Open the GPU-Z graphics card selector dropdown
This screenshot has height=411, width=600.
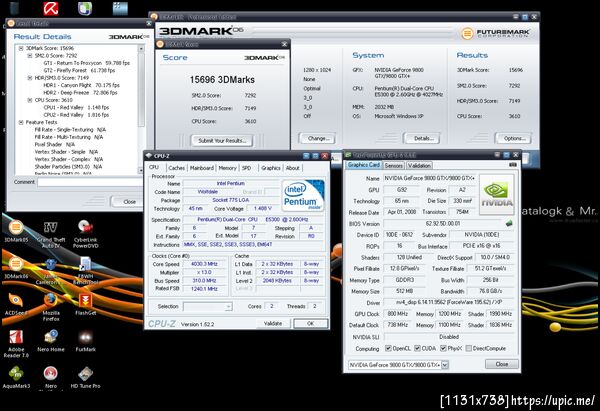click(x=398, y=365)
